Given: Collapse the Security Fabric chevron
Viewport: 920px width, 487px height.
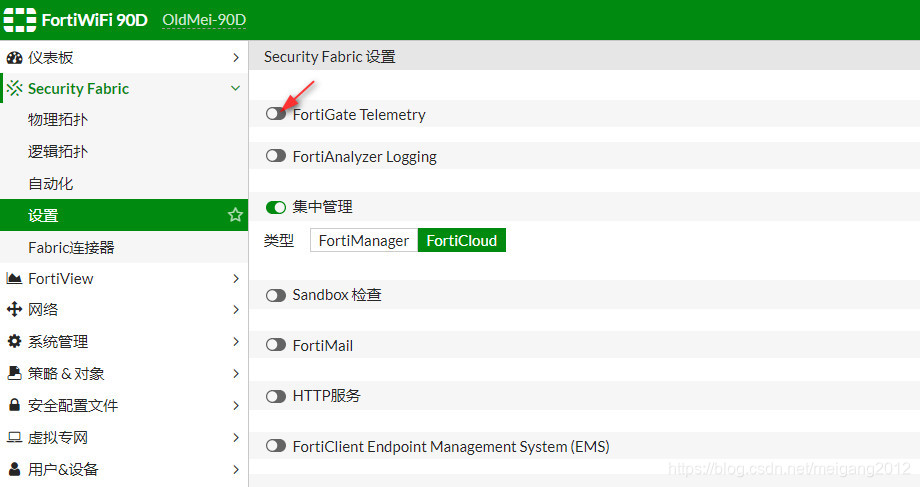Looking at the screenshot, I should pos(235,88).
